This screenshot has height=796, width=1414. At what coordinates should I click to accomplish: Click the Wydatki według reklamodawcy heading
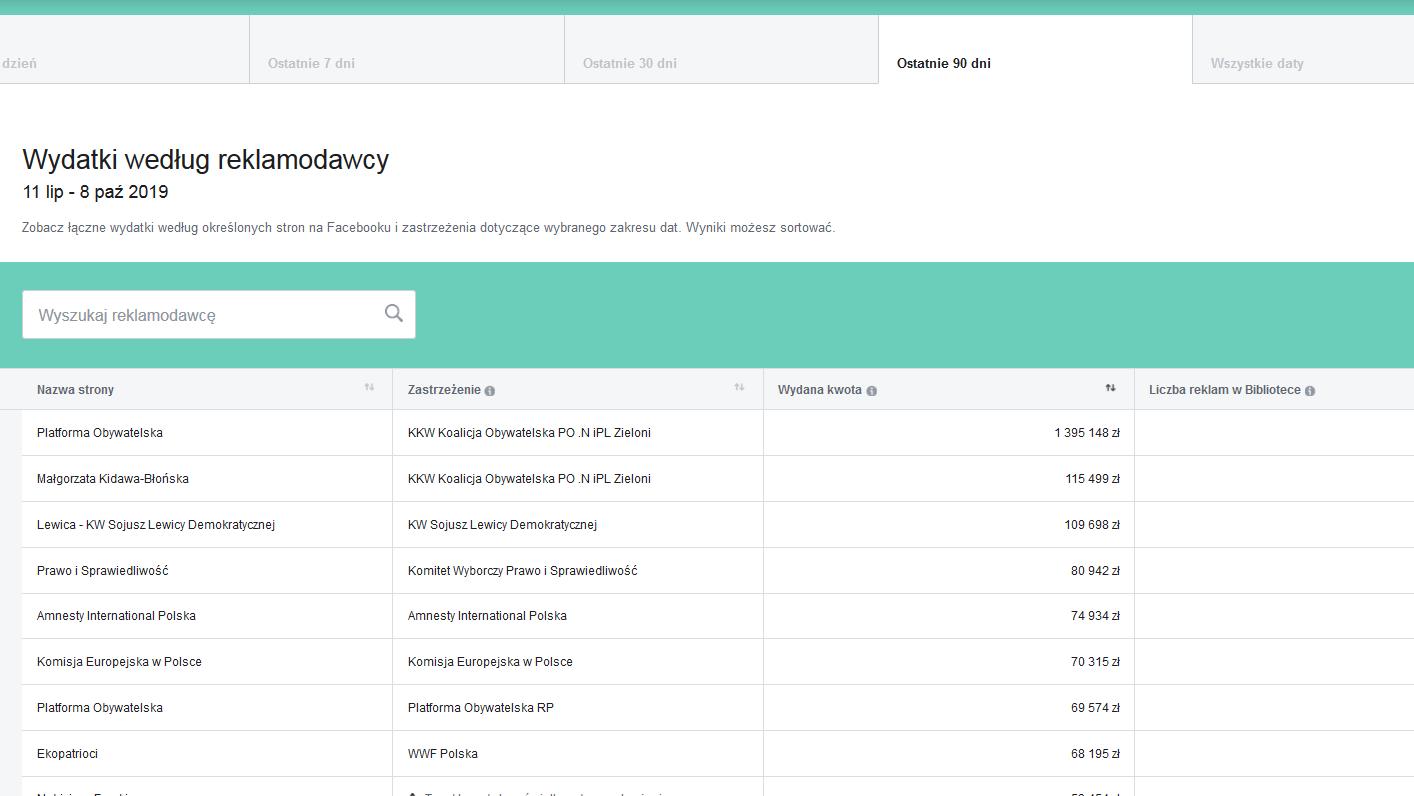pyautogui.click(x=206, y=160)
